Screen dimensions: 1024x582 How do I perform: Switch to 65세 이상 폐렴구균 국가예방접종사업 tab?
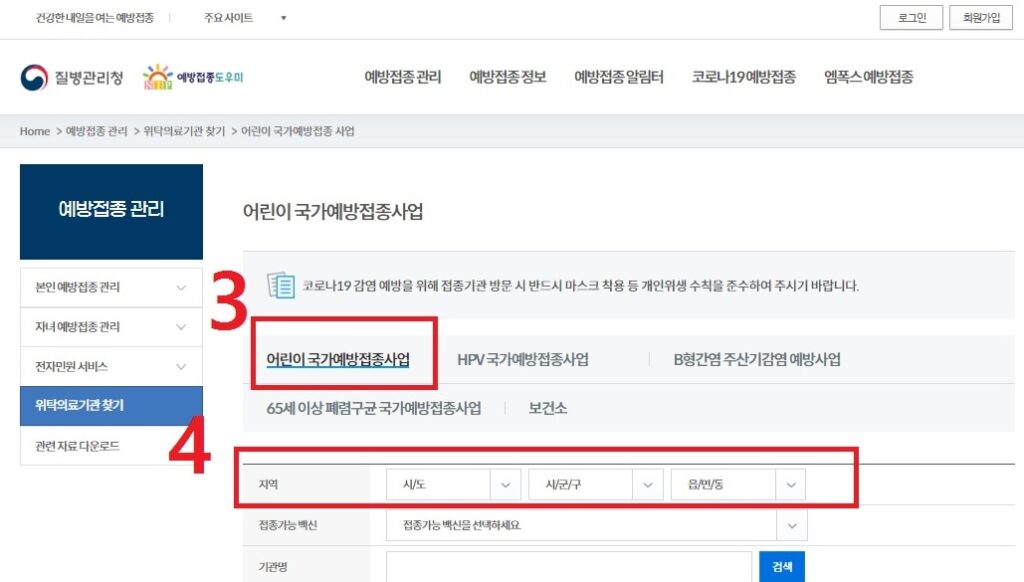tap(374, 408)
